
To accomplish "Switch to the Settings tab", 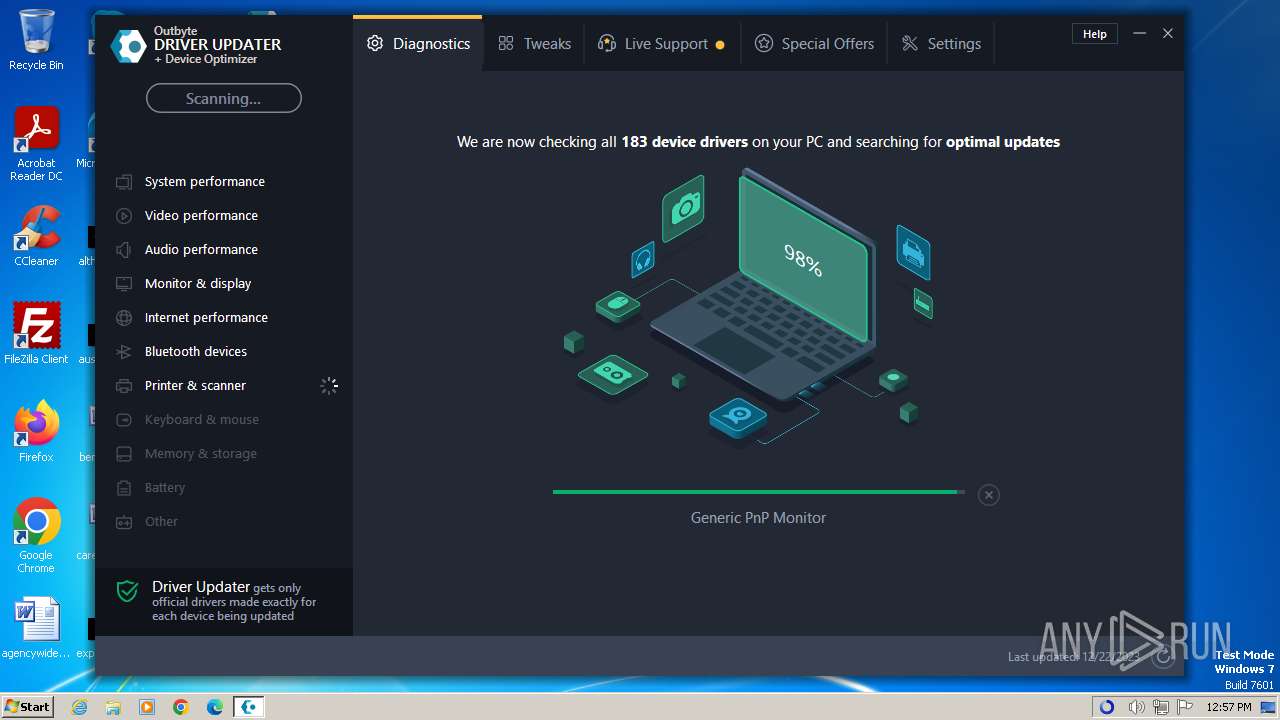I will 941,44.
